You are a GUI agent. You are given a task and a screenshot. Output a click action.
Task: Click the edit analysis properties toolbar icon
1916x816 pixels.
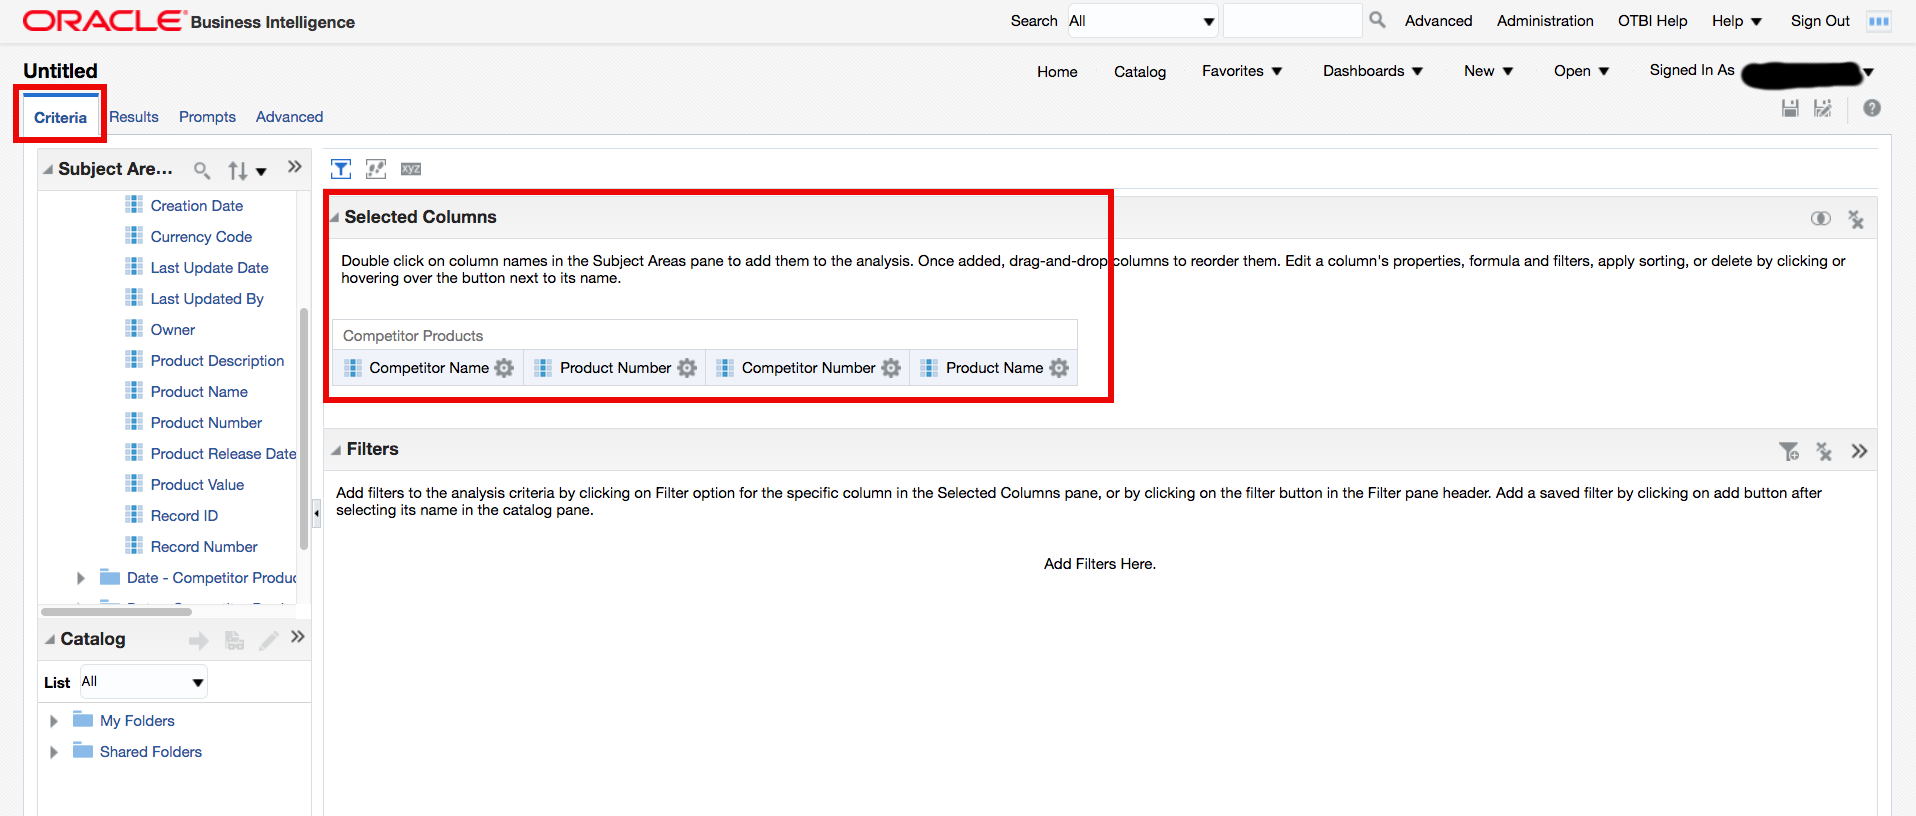376,169
